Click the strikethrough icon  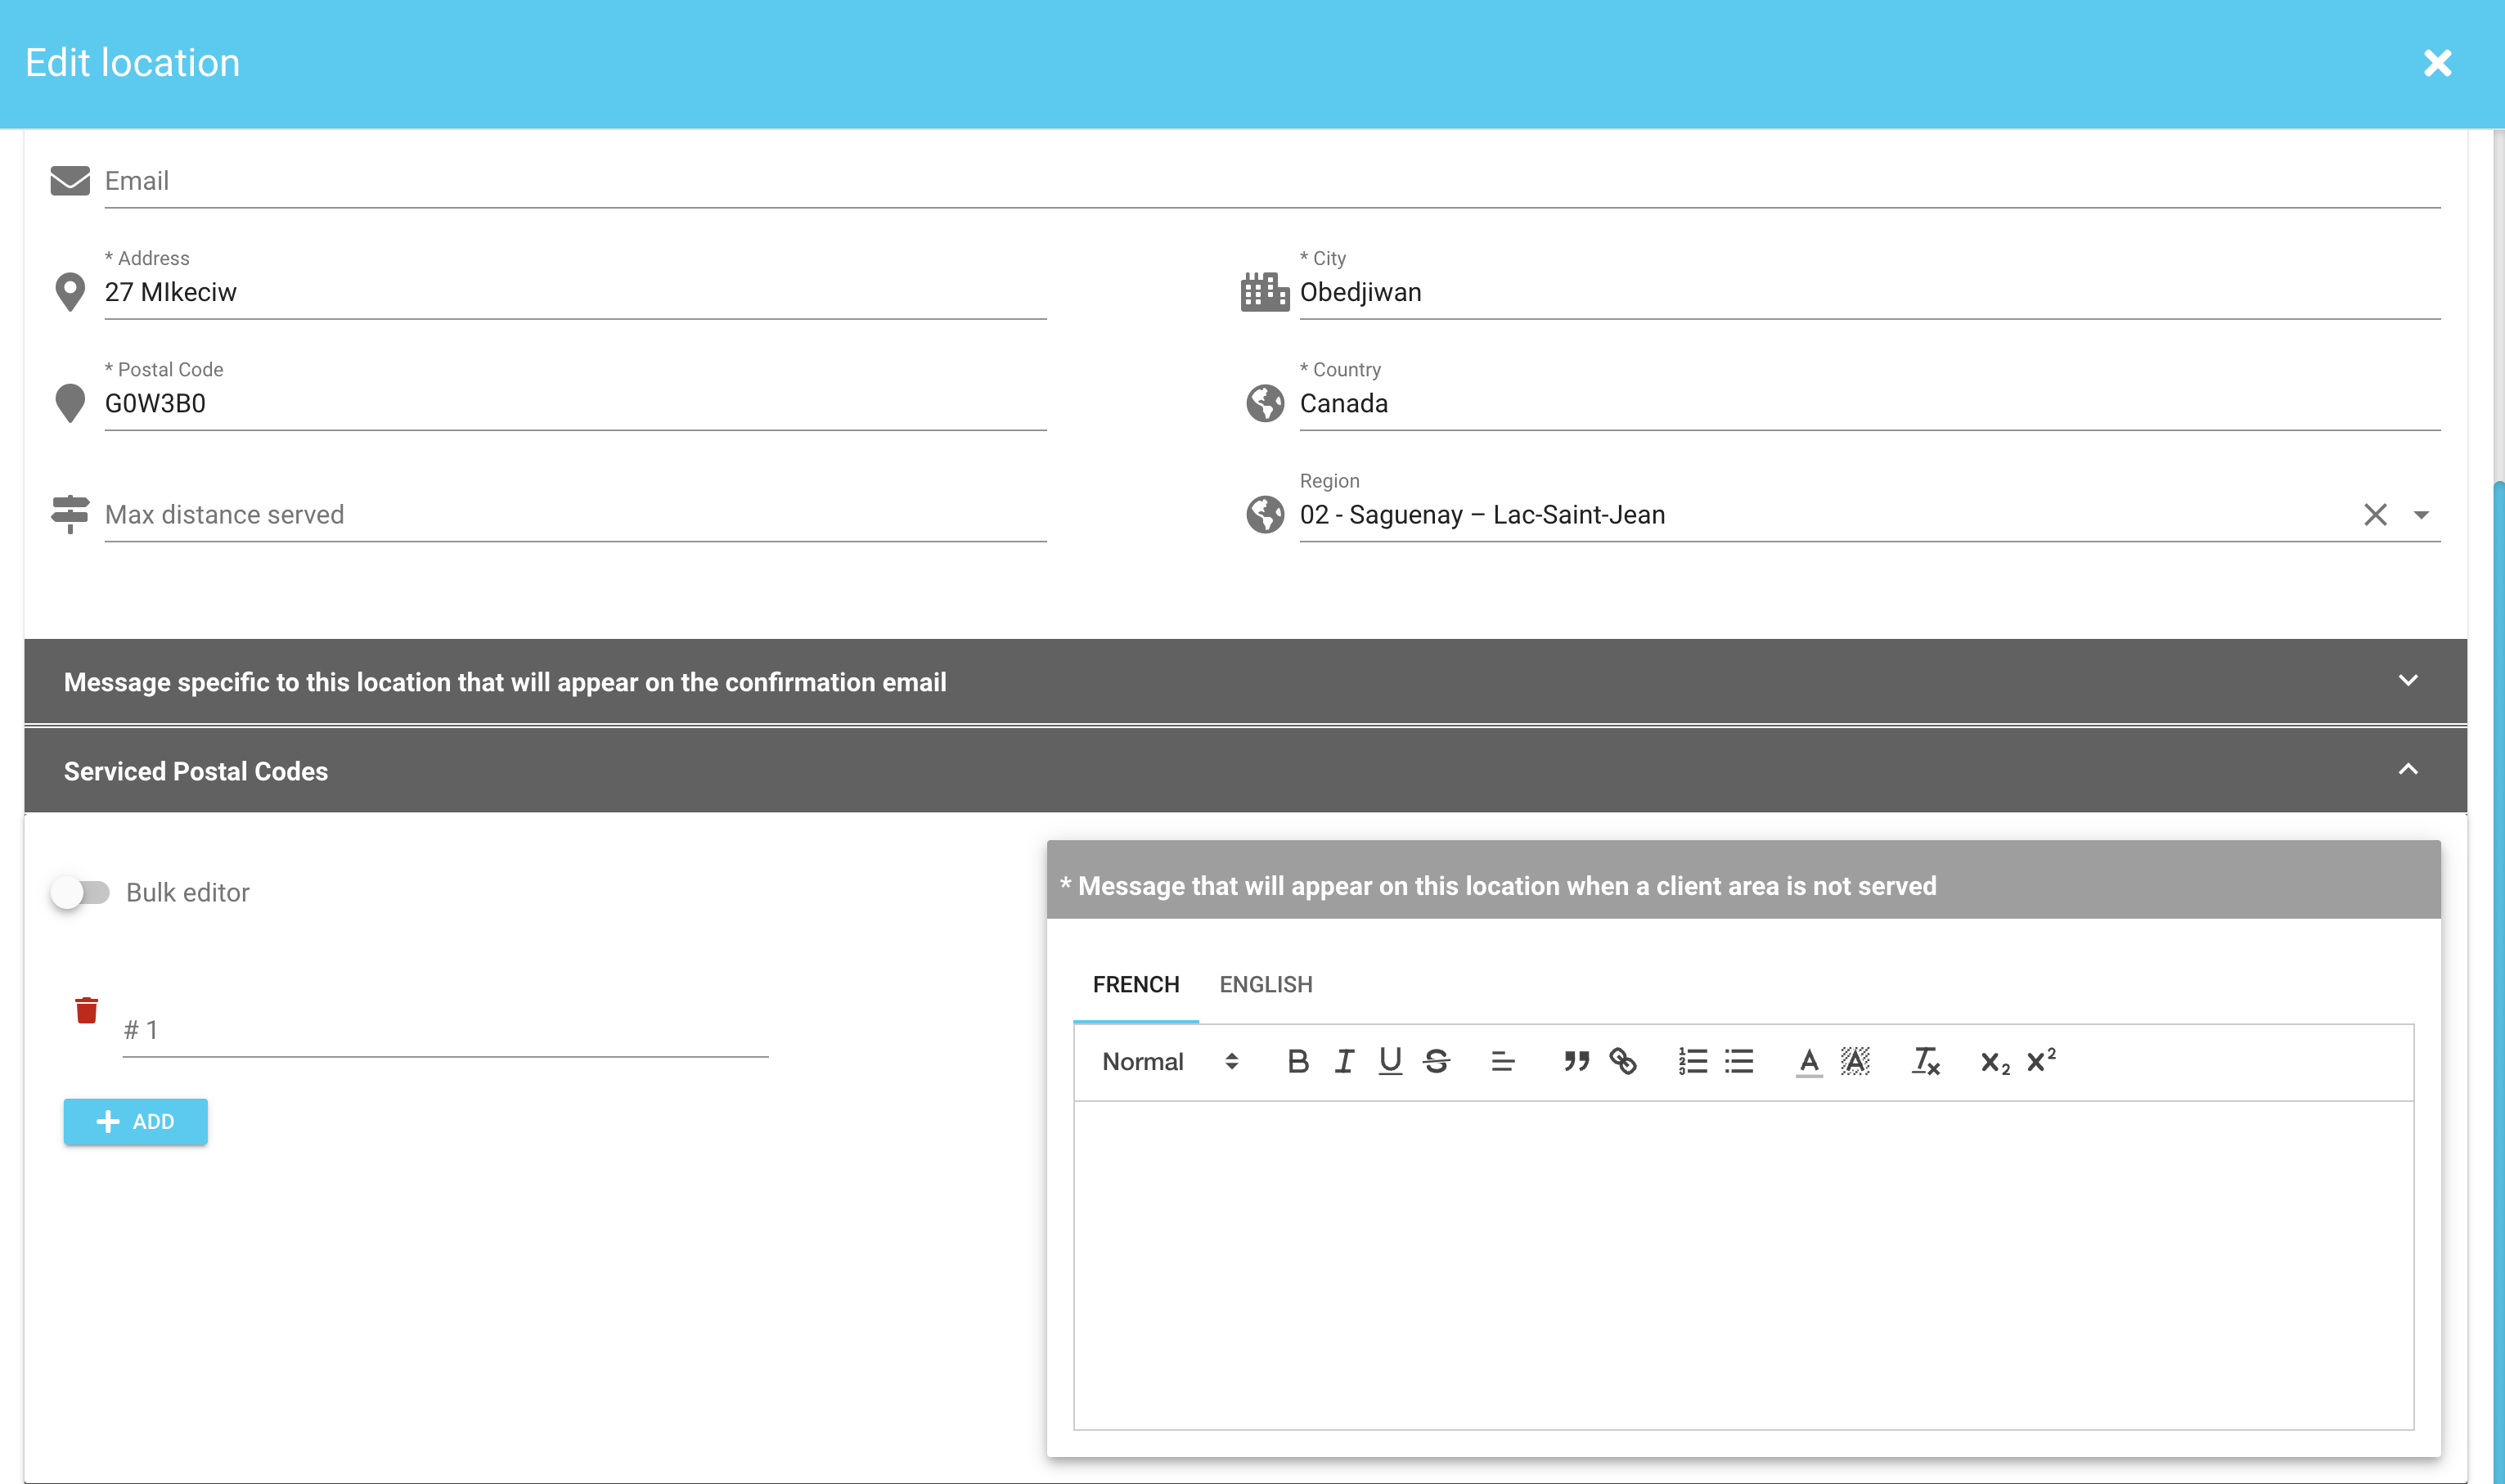[1436, 1061]
